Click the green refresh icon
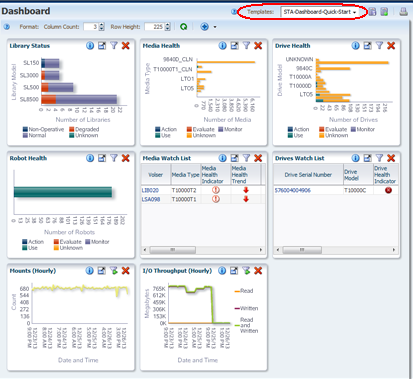 [x=183, y=27]
